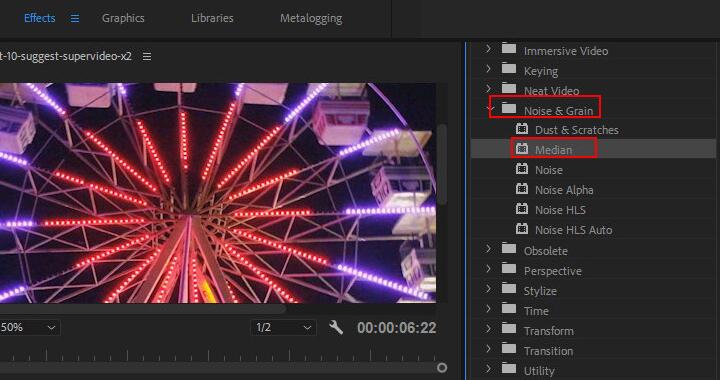Click the 00:00:06:22 duration timecode
Screen dimensions: 720x380
pyautogui.click(x=397, y=328)
